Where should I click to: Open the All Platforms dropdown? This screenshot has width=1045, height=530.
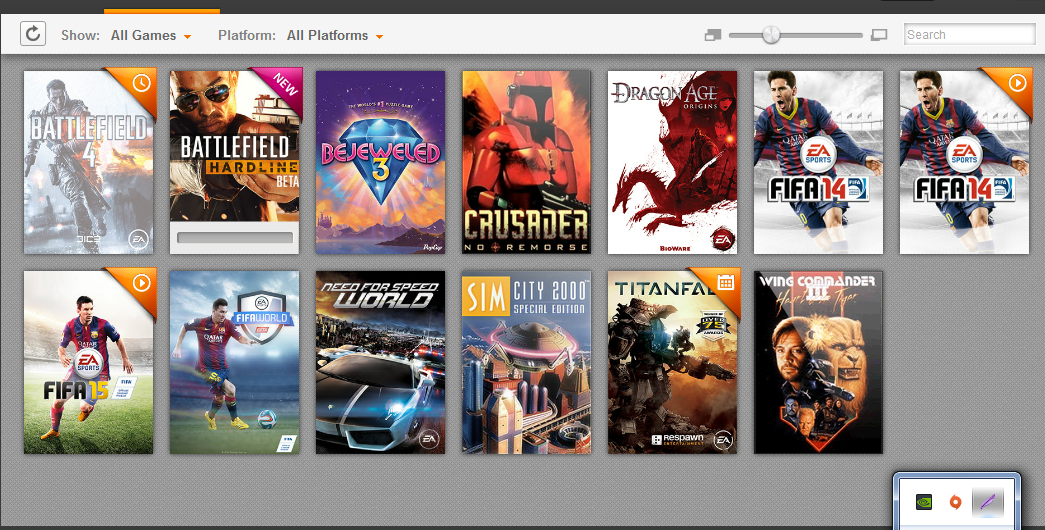pyautogui.click(x=335, y=35)
